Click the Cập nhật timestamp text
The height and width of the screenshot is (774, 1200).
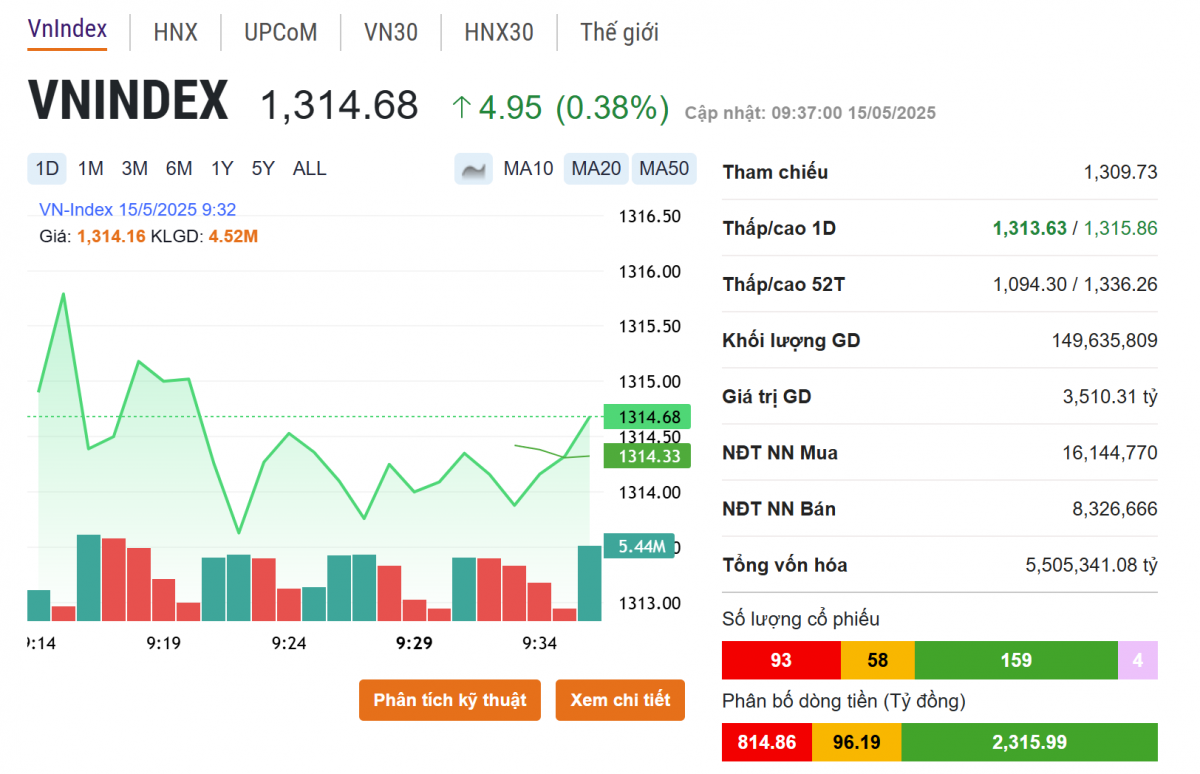pos(810,113)
